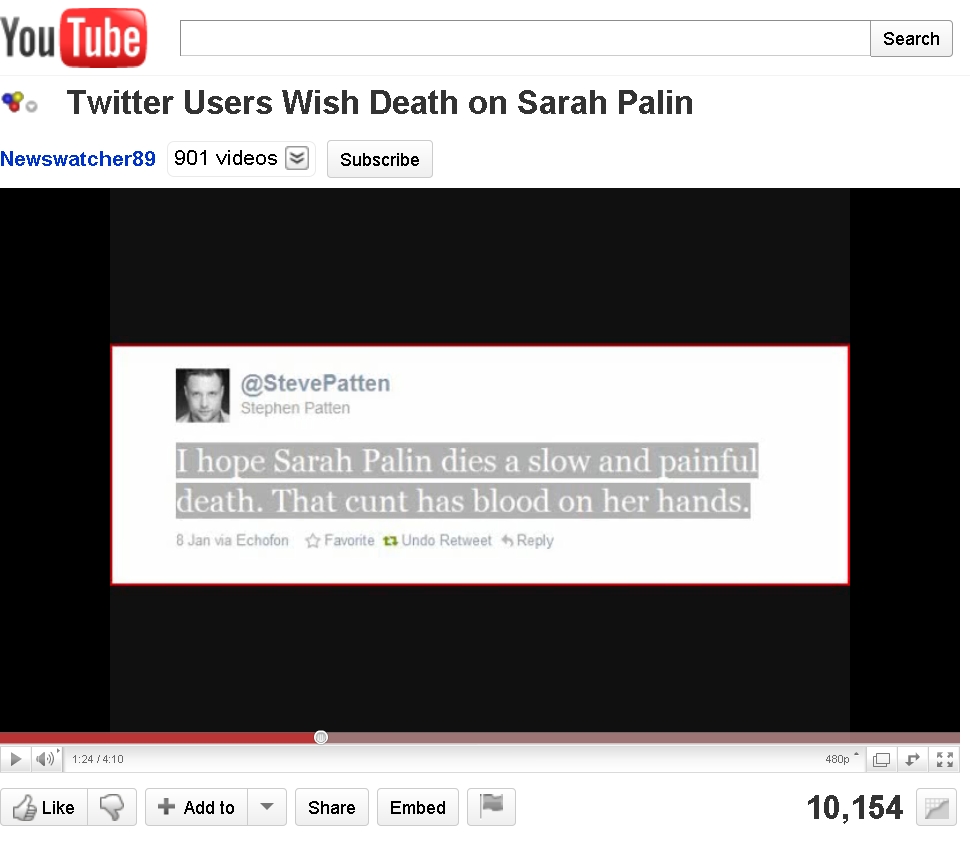
Task: Click the 10,154 view count
Action: 855,807
